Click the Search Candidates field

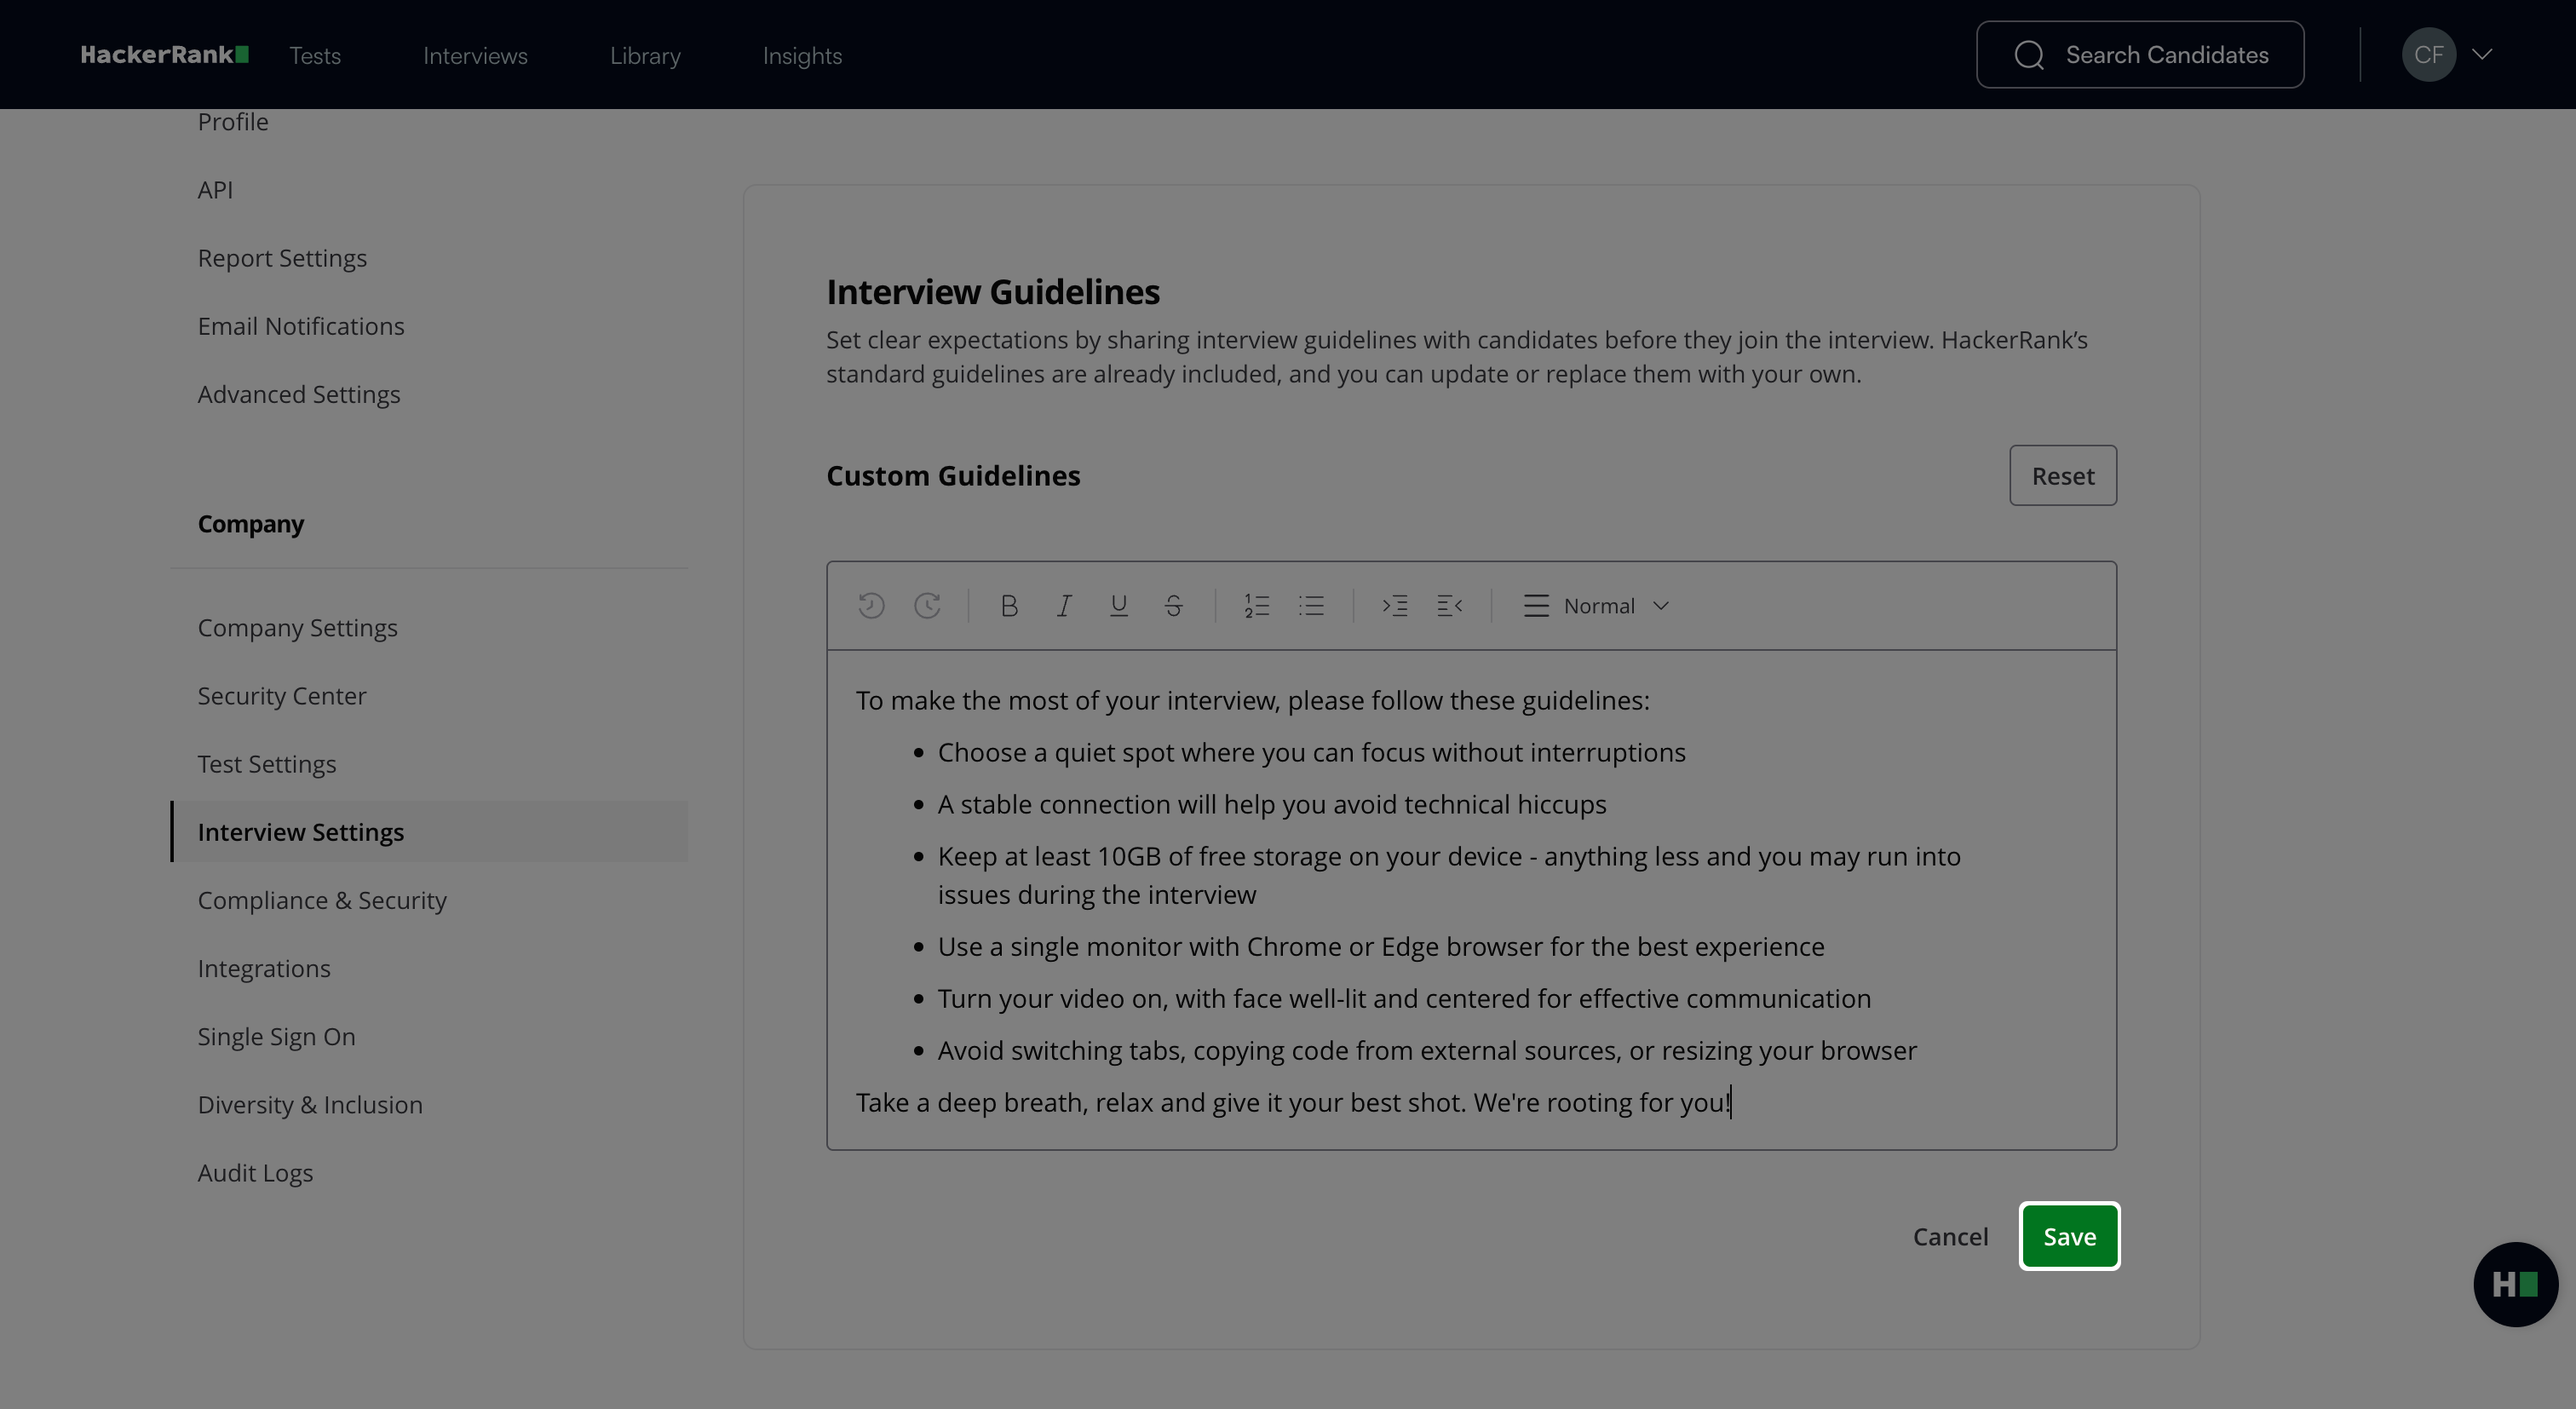point(2140,55)
